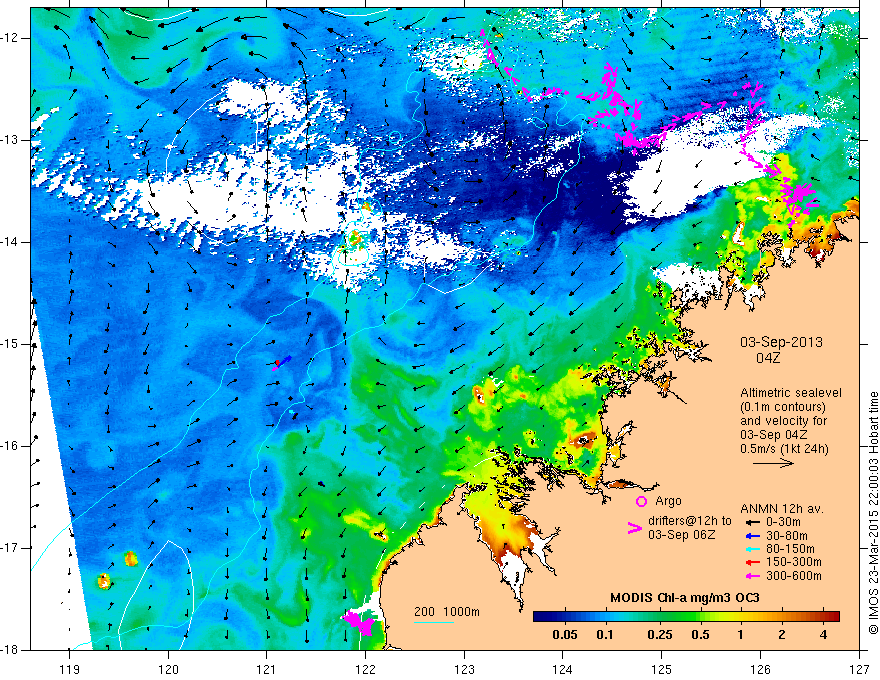Screen dimensions: 880x680
Task: Click the 0.5m/s velocity scale arrow
Action: tap(773, 463)
